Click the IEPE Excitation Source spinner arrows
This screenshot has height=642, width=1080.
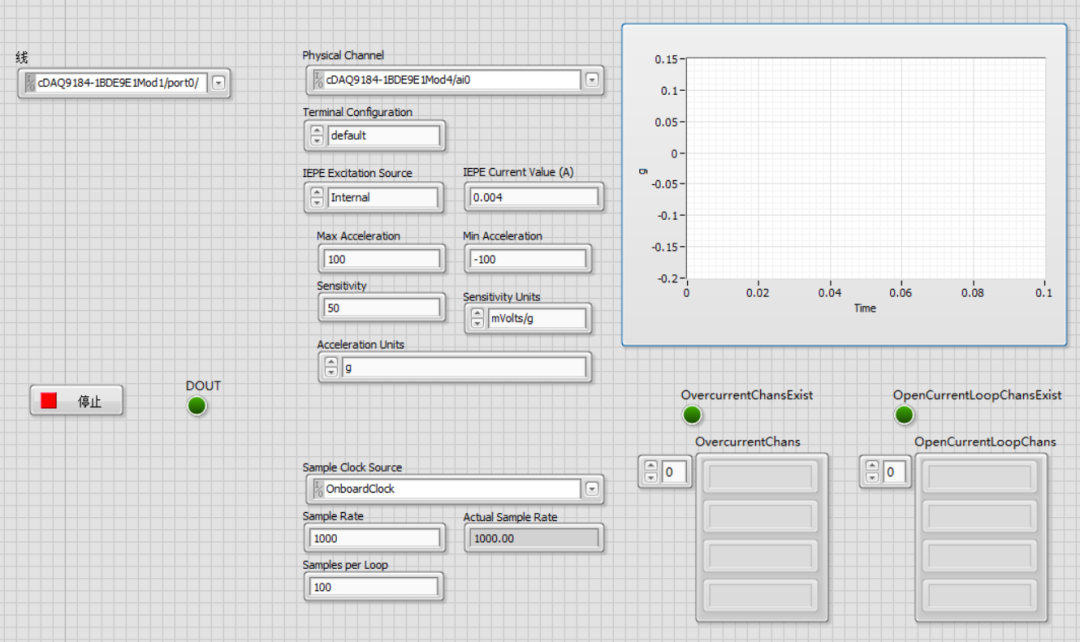[317, 197]
